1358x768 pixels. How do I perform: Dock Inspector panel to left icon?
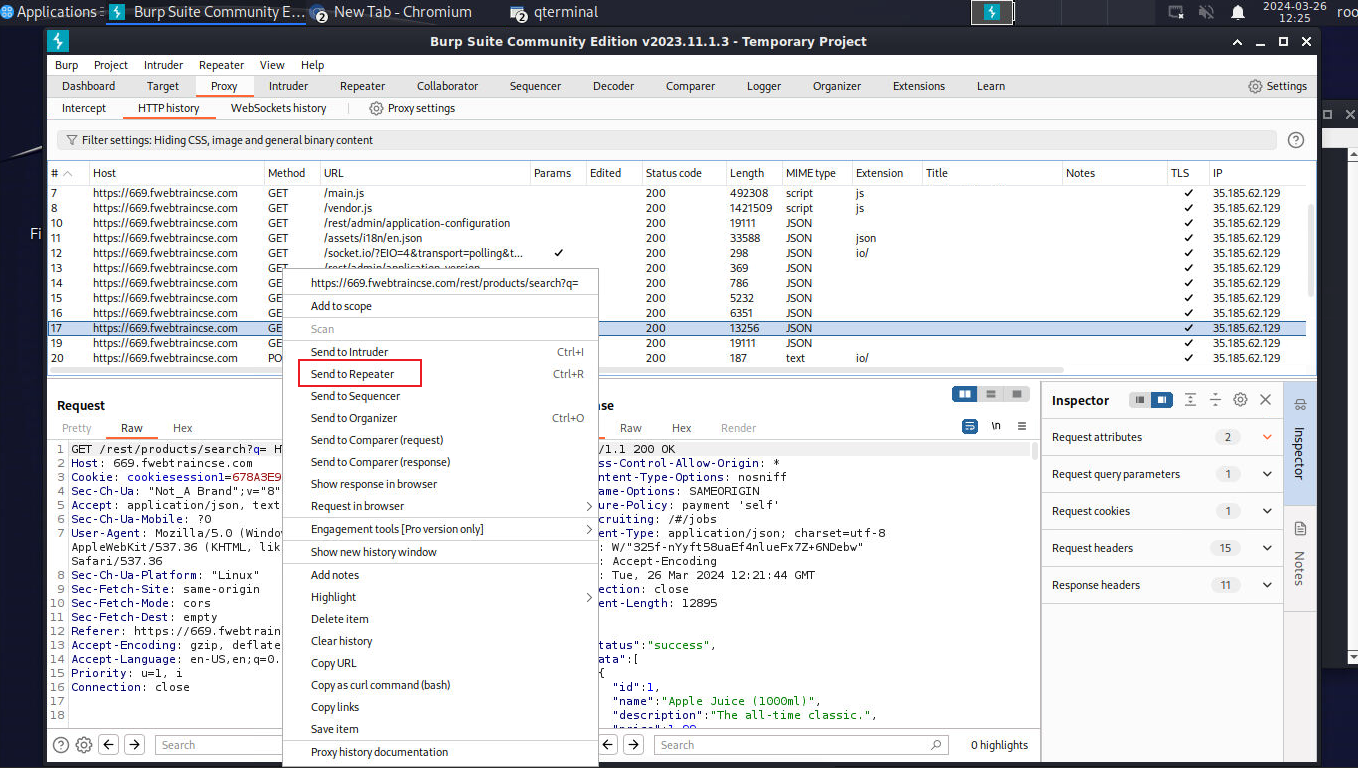pyautogui.click(x=1139, y=400)
